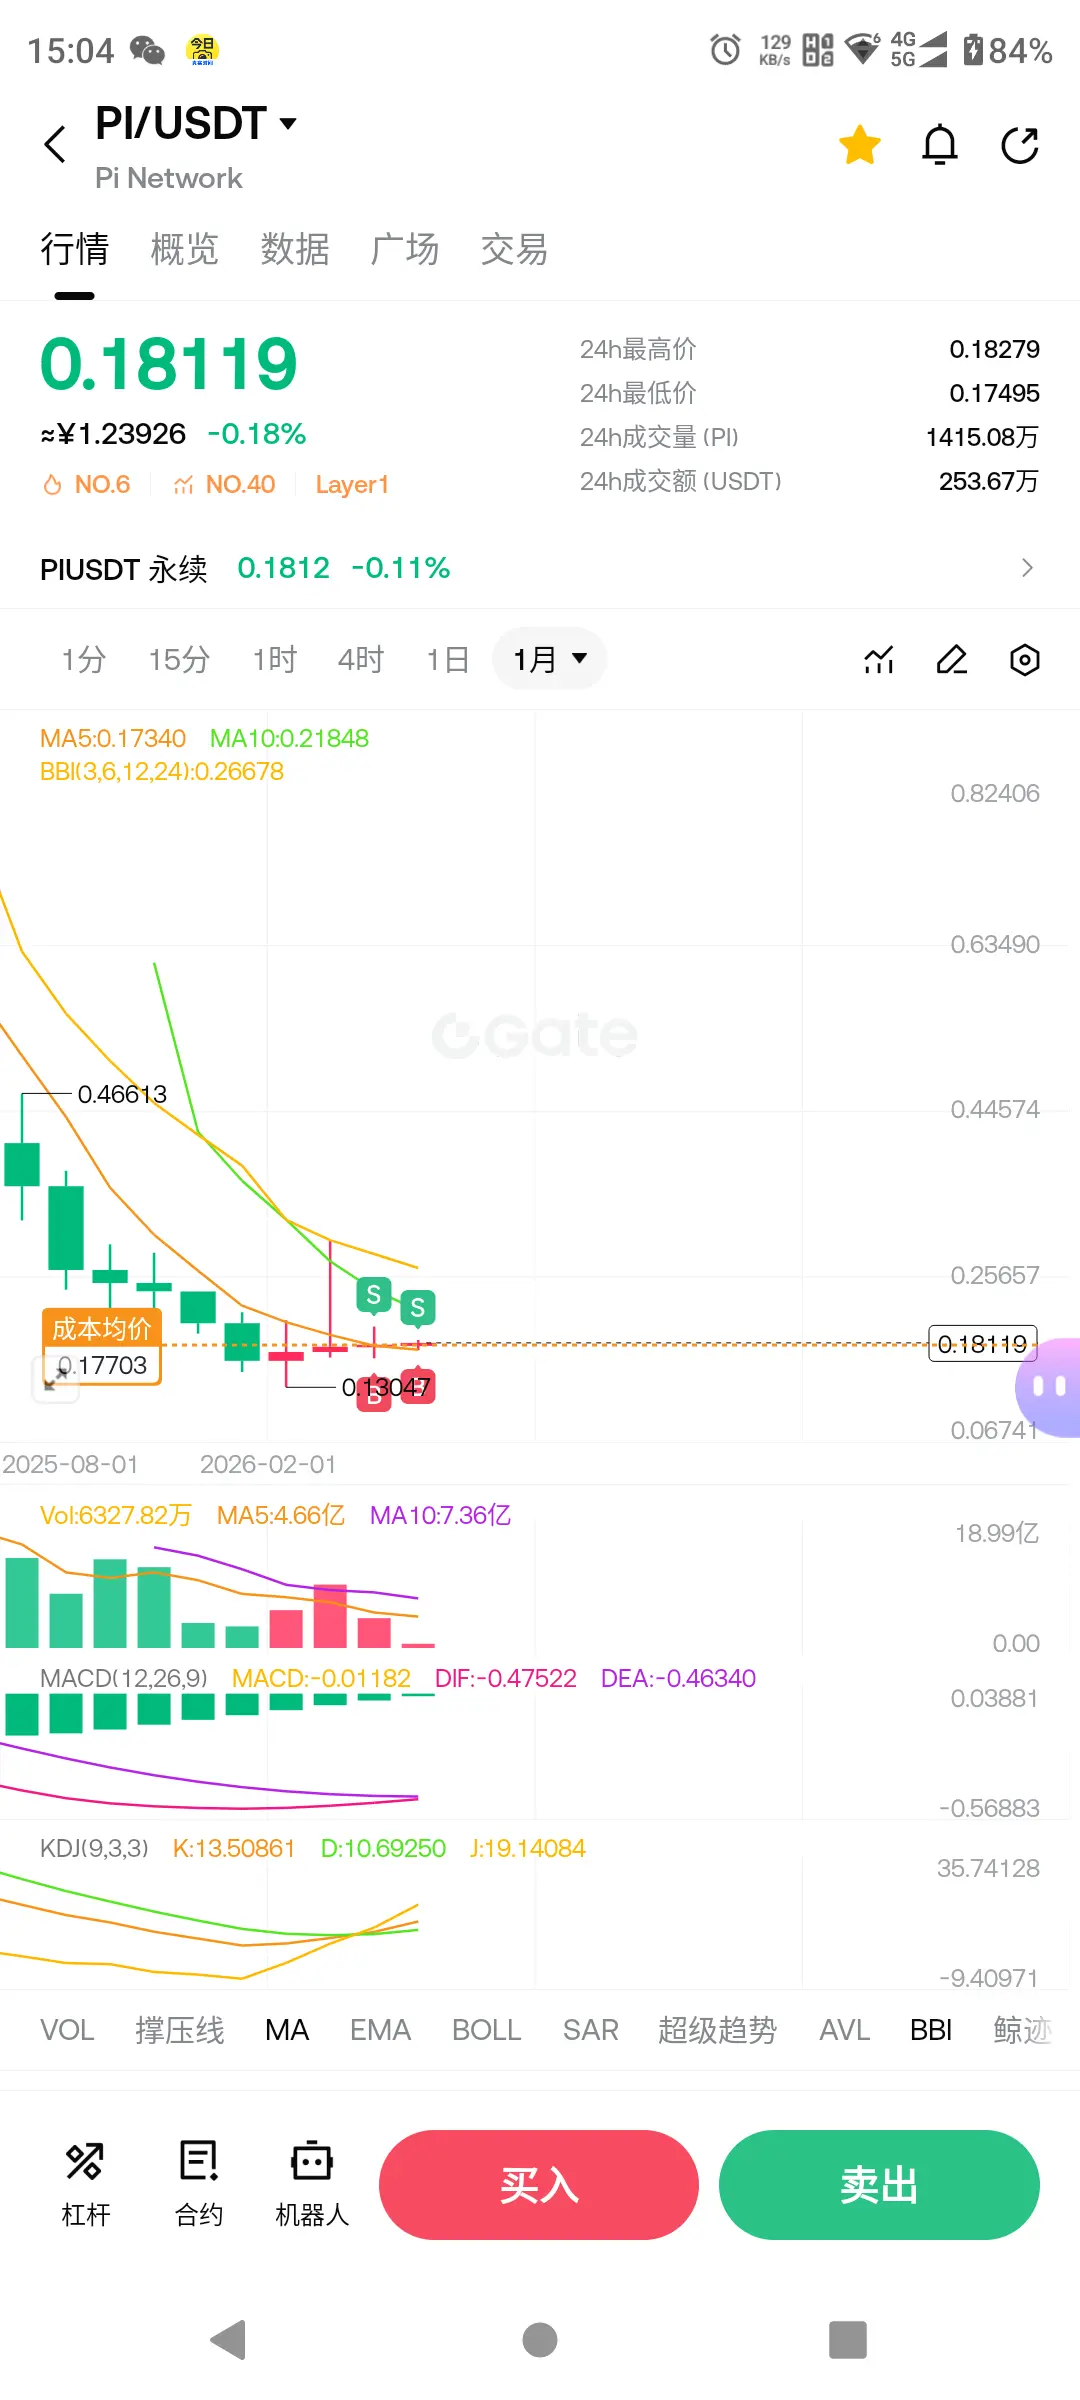Toggle the SAR indicator
This screenshot has height=2400, width=1080.
click(x=591, y=2030)
